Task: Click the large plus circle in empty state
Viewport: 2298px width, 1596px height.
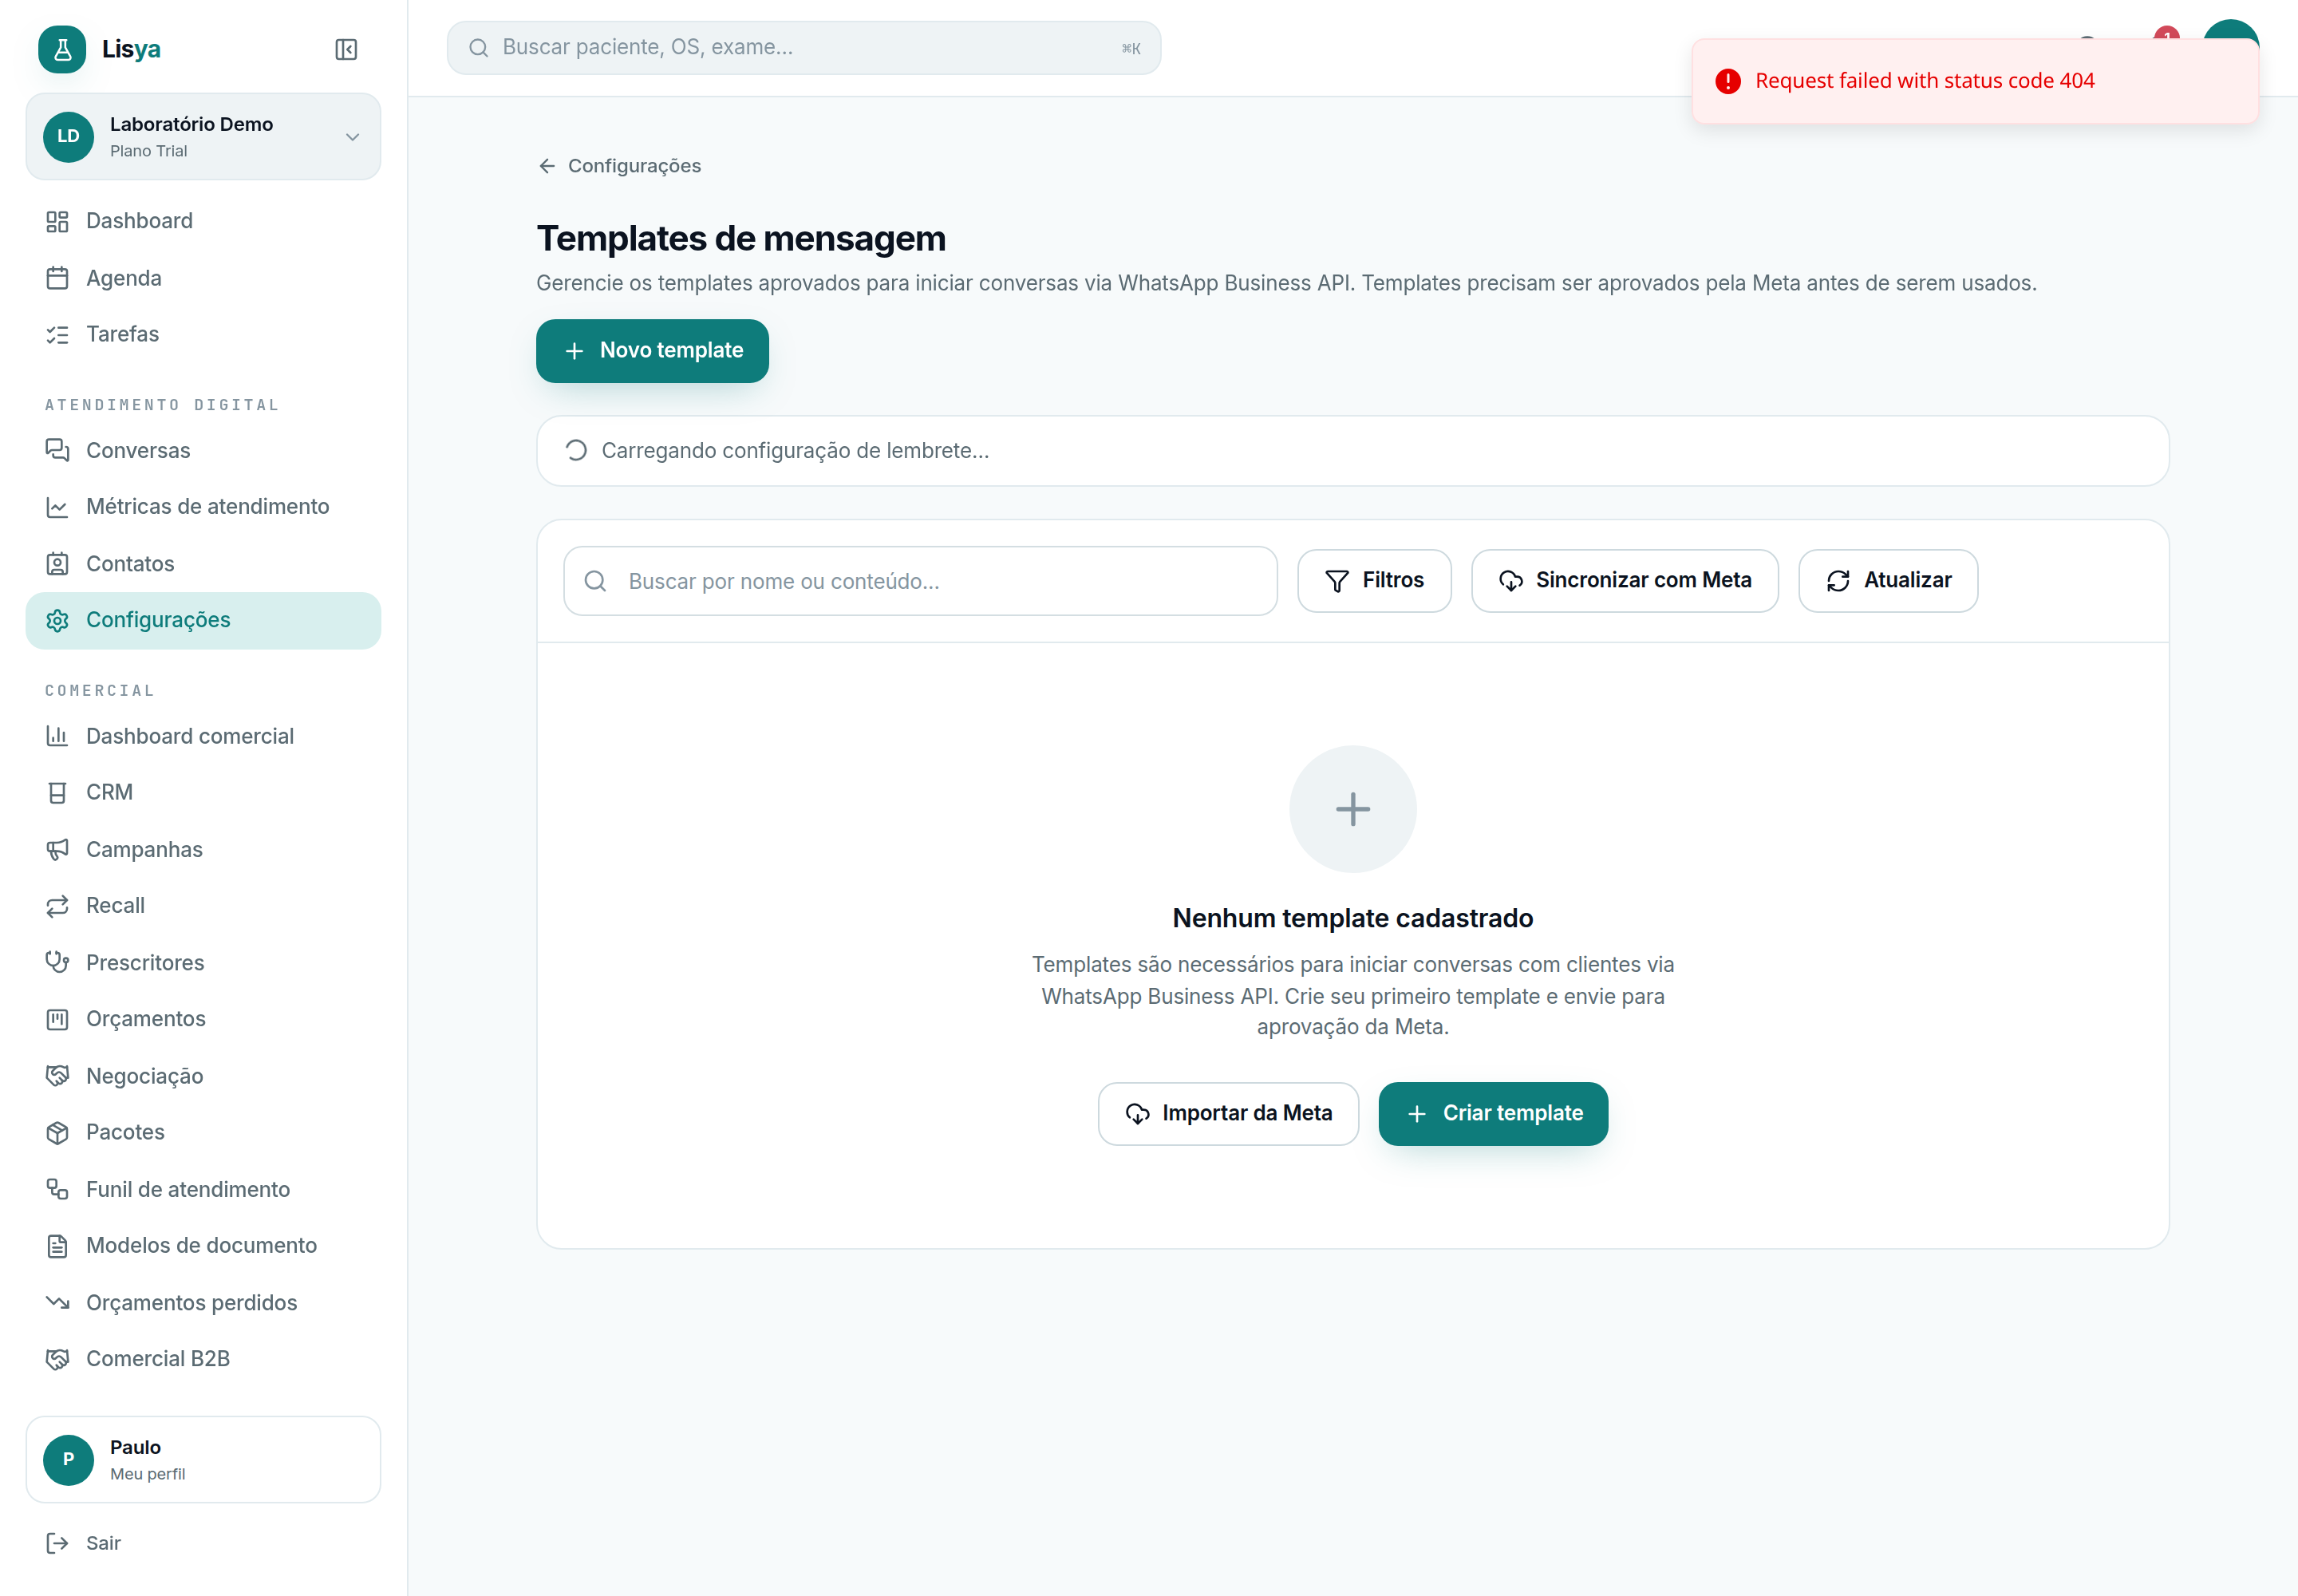Action: click(1352, 809)
